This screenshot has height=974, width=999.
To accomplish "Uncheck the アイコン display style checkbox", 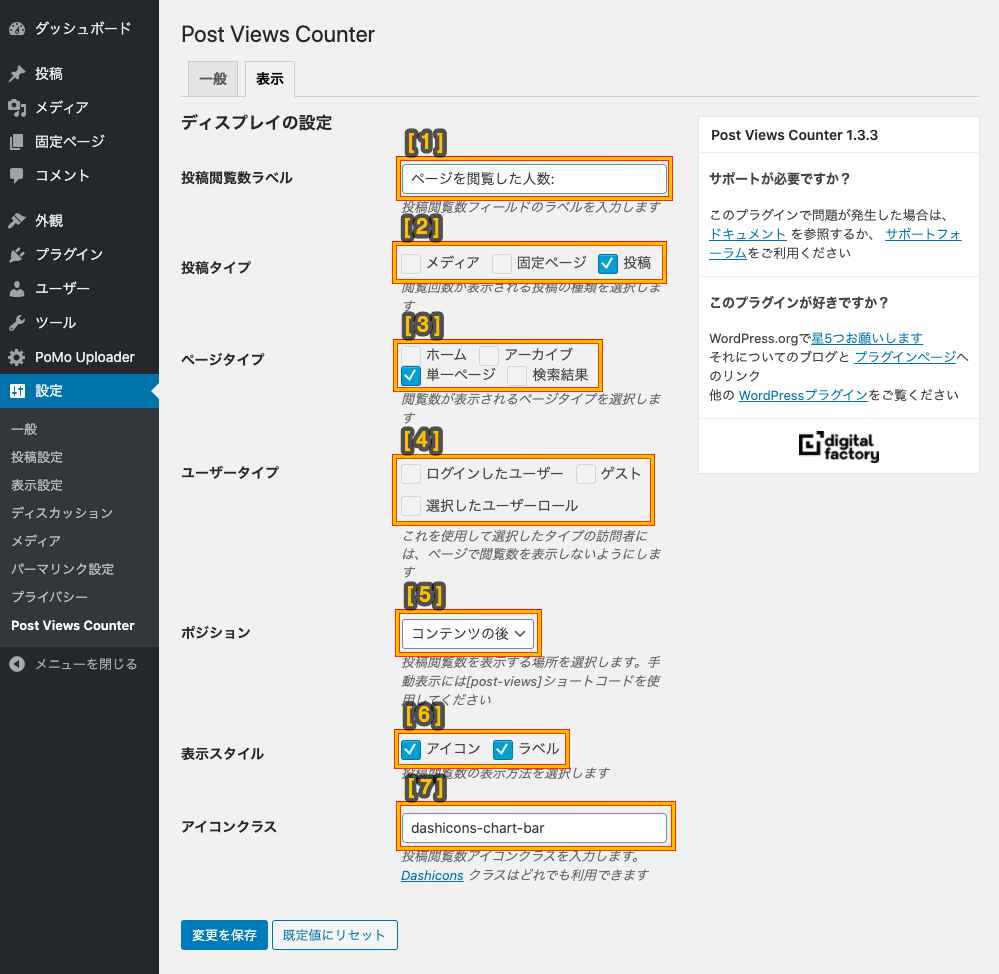I will pyautogui.click(x=411, y=749).
